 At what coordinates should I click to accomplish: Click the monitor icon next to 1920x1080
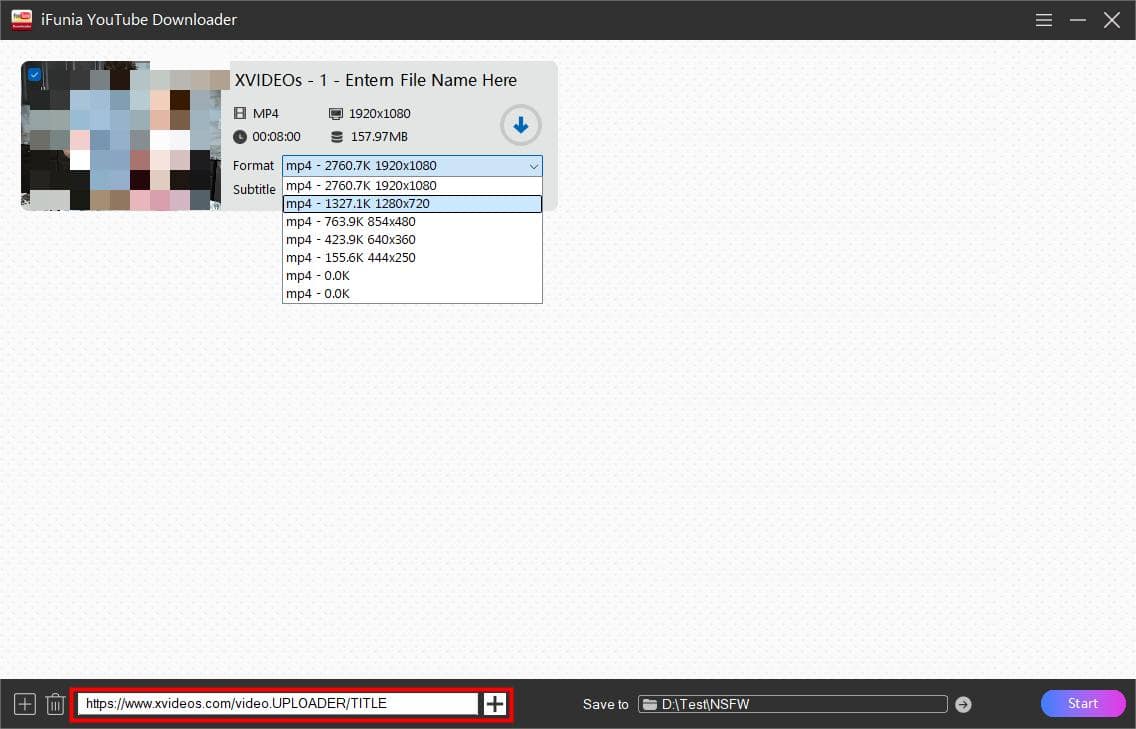[x=335, y=113]
